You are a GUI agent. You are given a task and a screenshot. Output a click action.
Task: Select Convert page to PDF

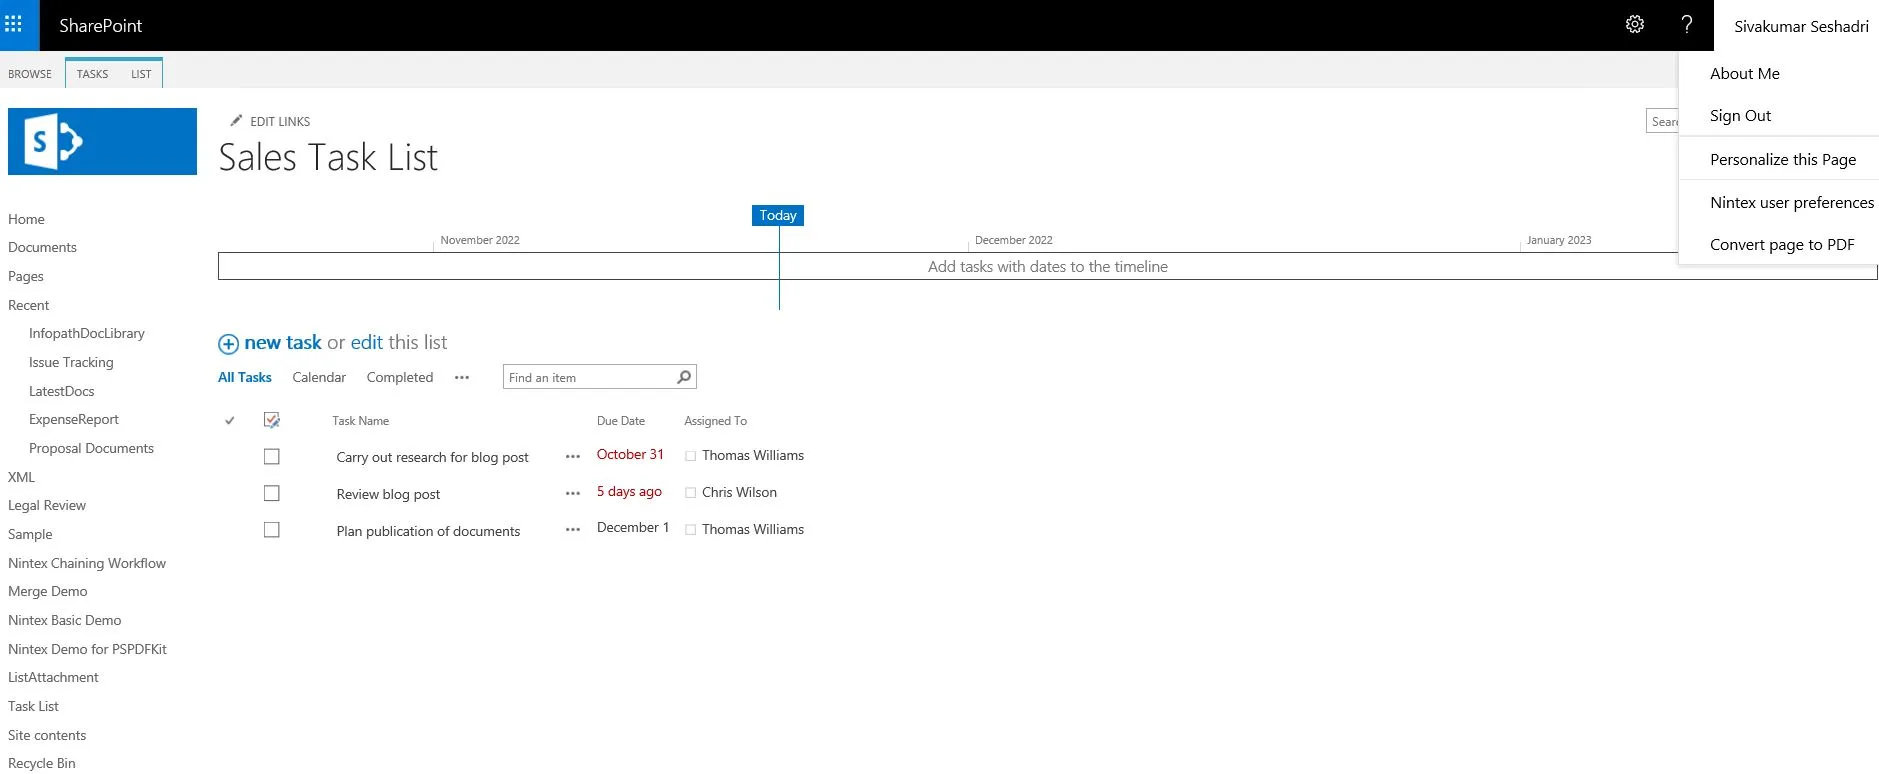[1782, 245]
